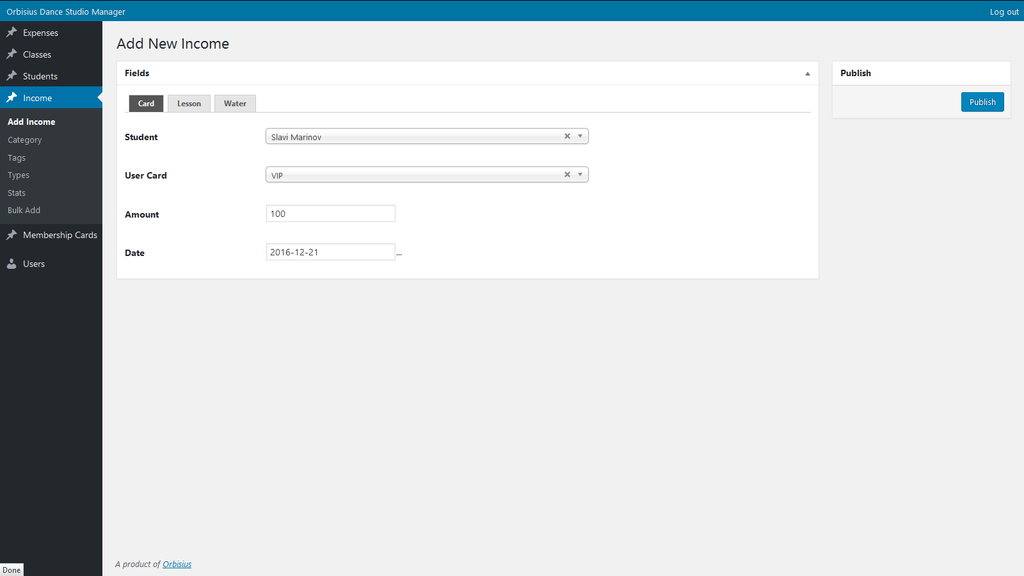Clear the selected VIP user card
The width and height of the screenshot is (1024, 576).
pos(567,174)
